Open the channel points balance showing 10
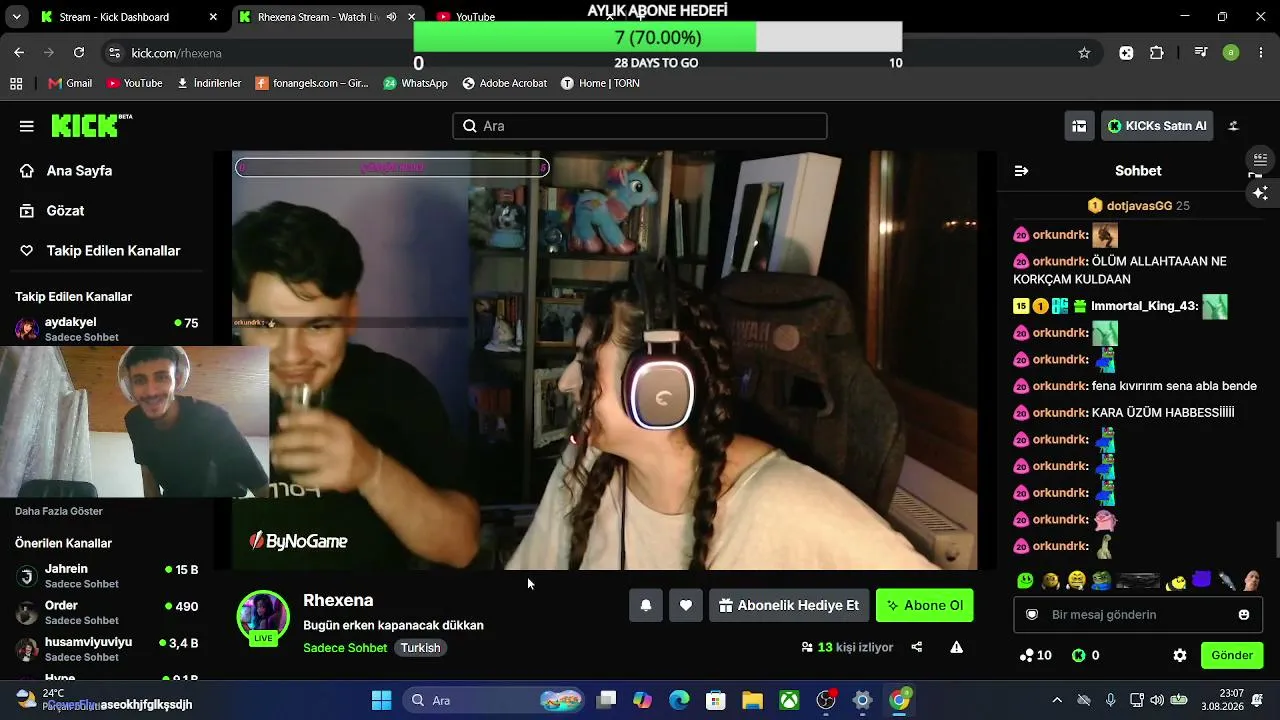1280x720 pixels. coord(1035,656)
